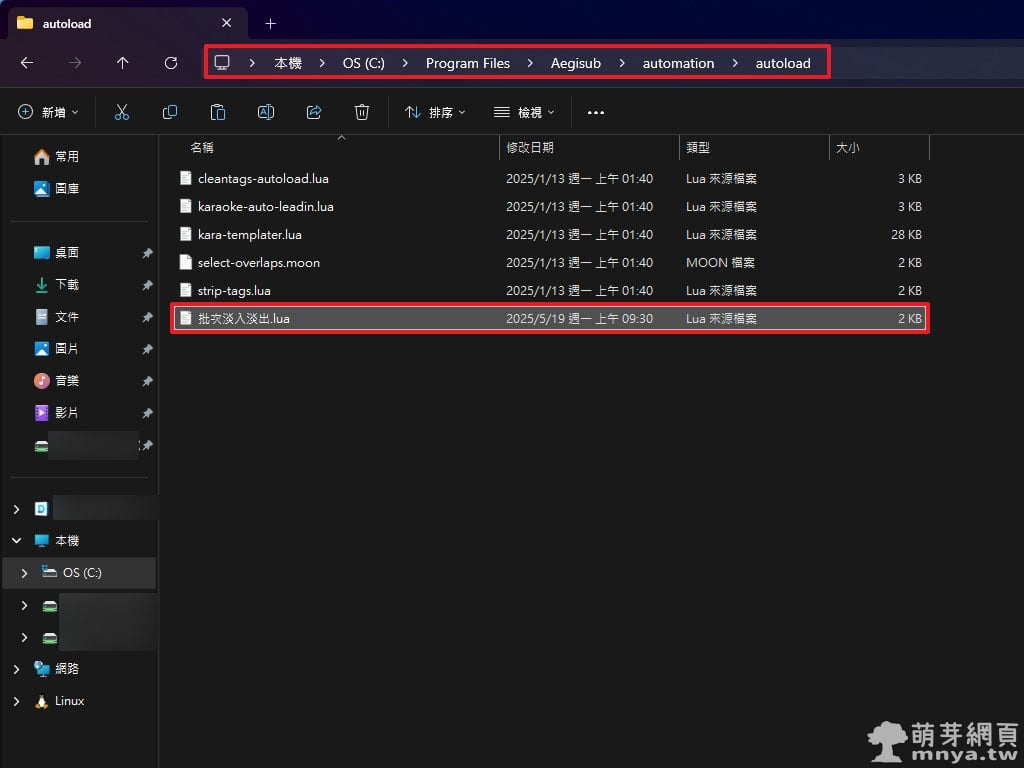Click the Delete trash can icon
Screen dimensions: 1024x768
362,112
